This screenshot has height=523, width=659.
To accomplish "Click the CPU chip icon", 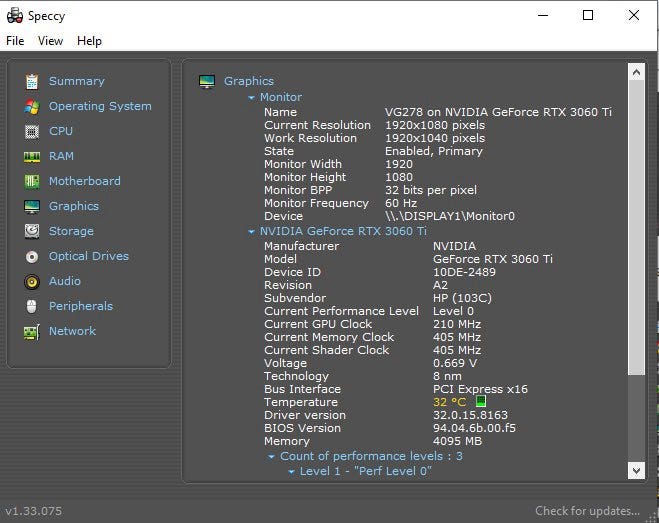I will (32, 131).
